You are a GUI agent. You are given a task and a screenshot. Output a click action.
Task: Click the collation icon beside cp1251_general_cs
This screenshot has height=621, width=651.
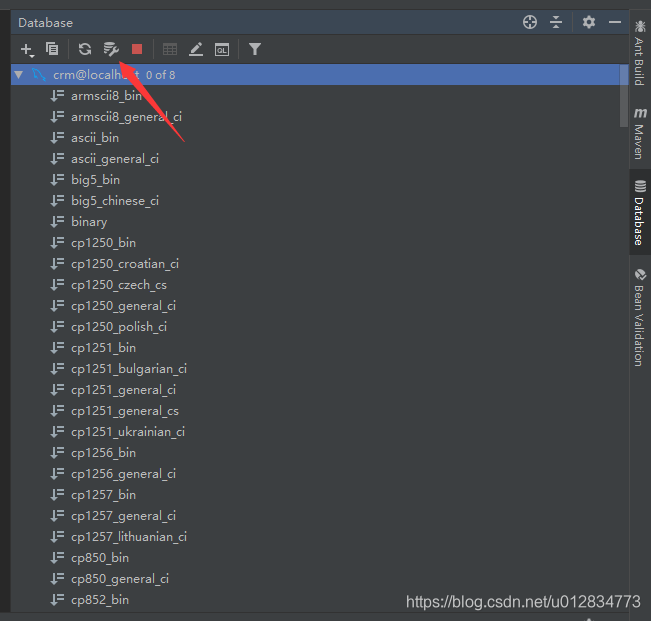(57, 411)
